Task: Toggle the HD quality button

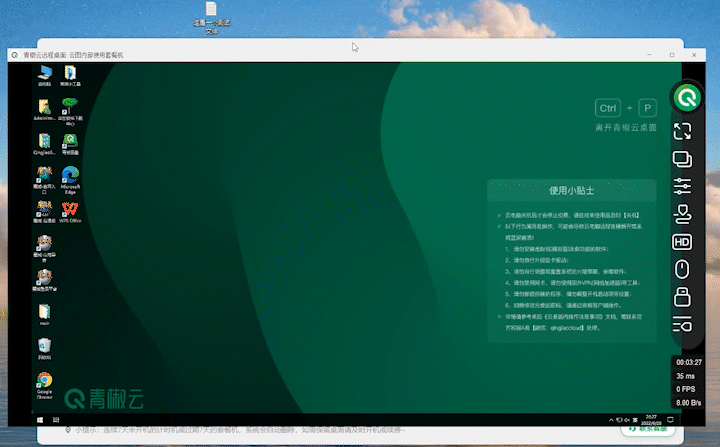Action: pyautogui.click(x=682, y=242)
